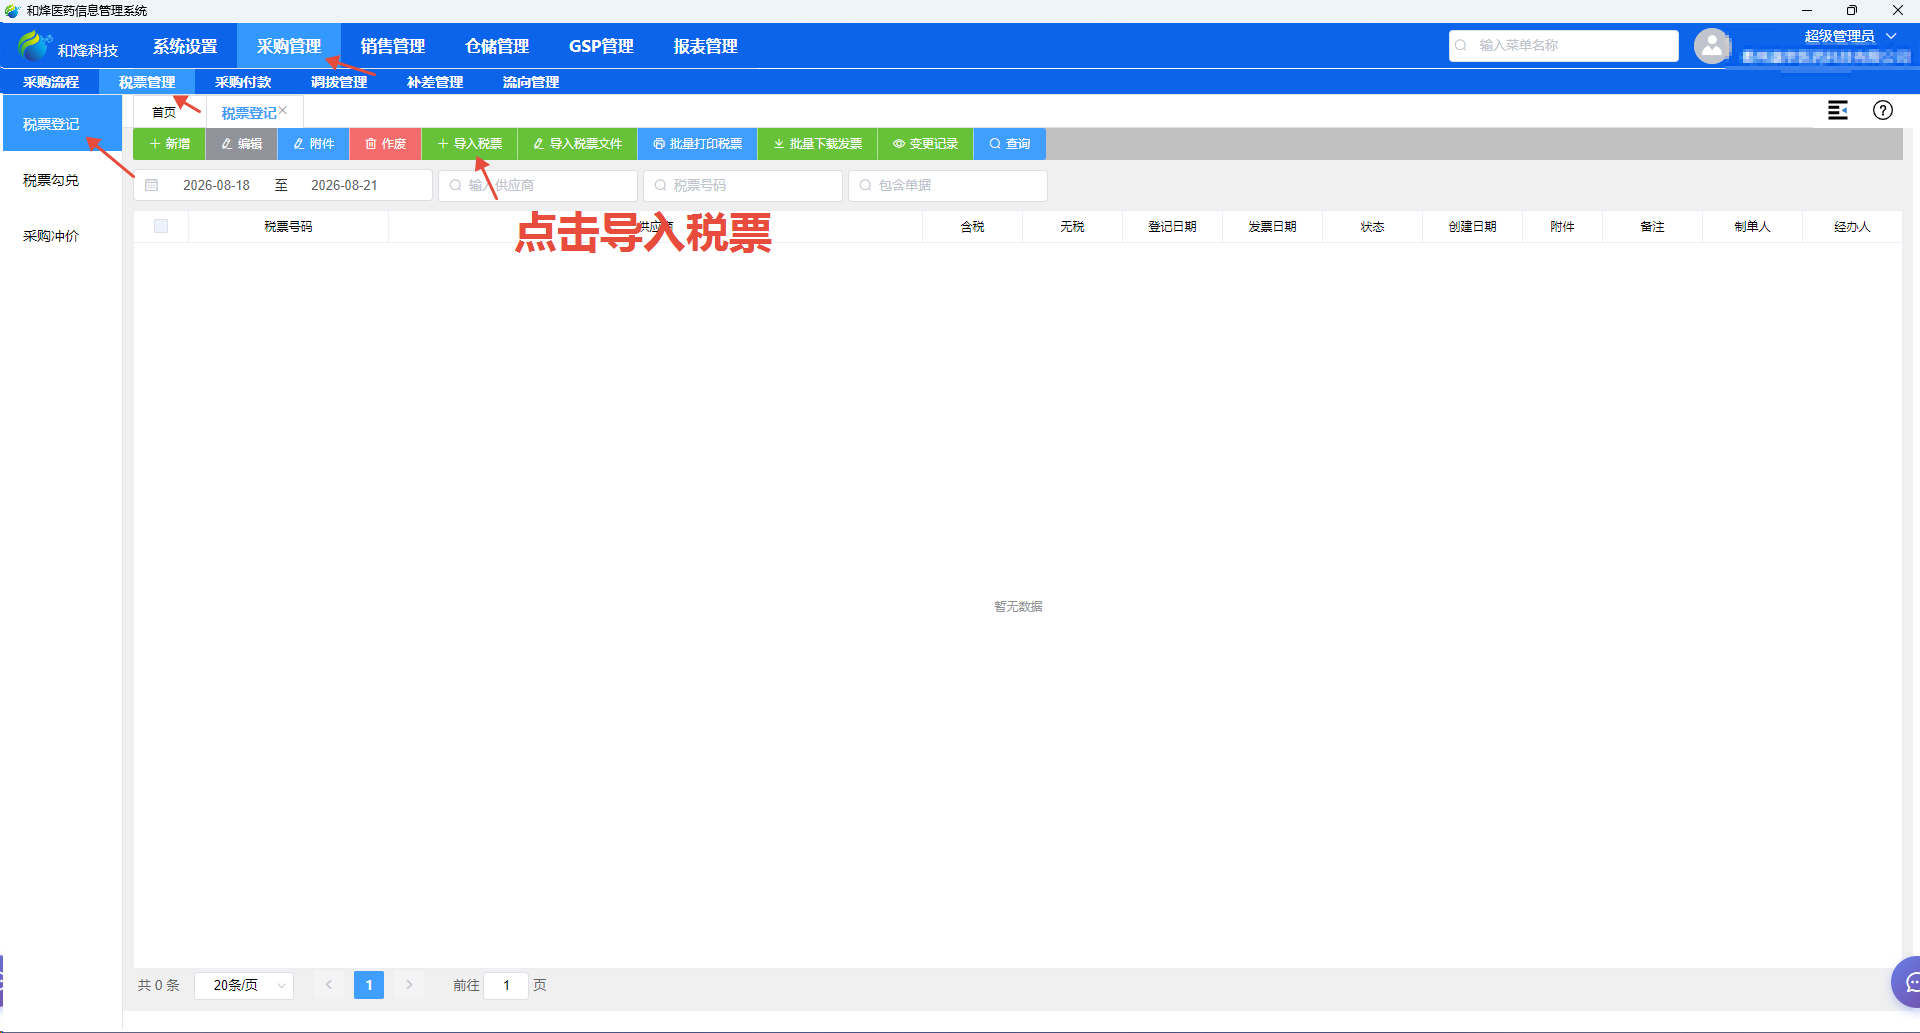1920x1033 pixels.
Task: Click 导入税票文件 import file button
Action: [578, 144]
